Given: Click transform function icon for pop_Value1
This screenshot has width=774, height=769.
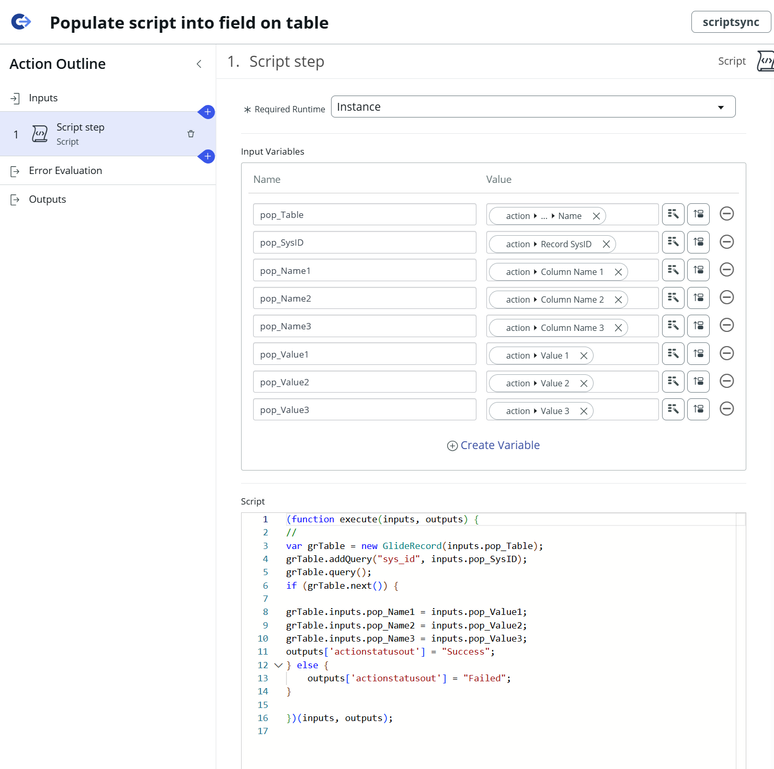Looking at the screenshot, I should [698, 353].
